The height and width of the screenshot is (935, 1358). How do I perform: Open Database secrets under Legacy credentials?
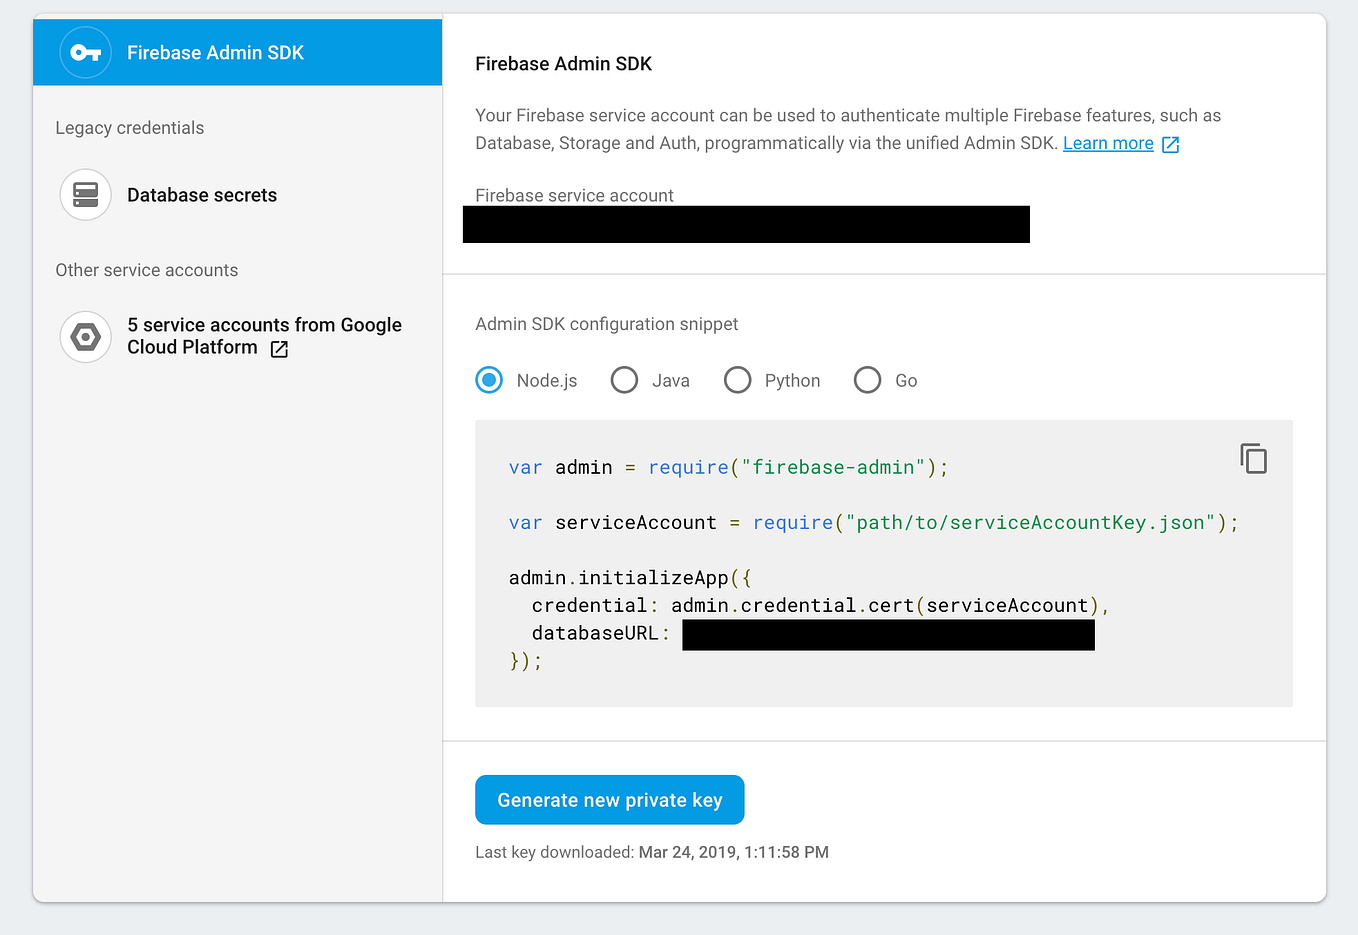[201, 194]
